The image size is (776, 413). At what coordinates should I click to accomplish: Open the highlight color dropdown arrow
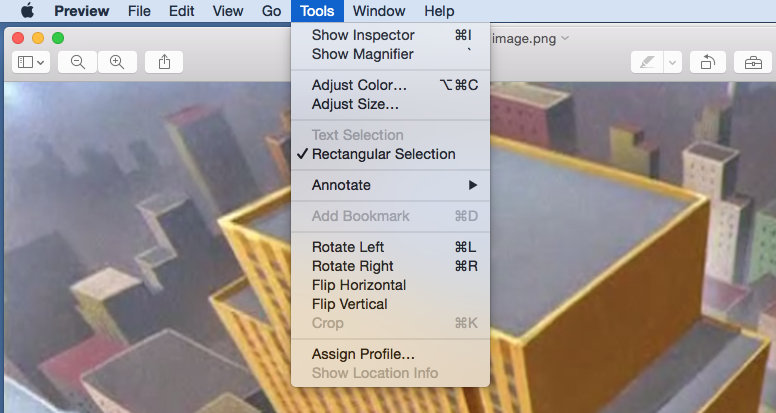(x=673, y=62)
